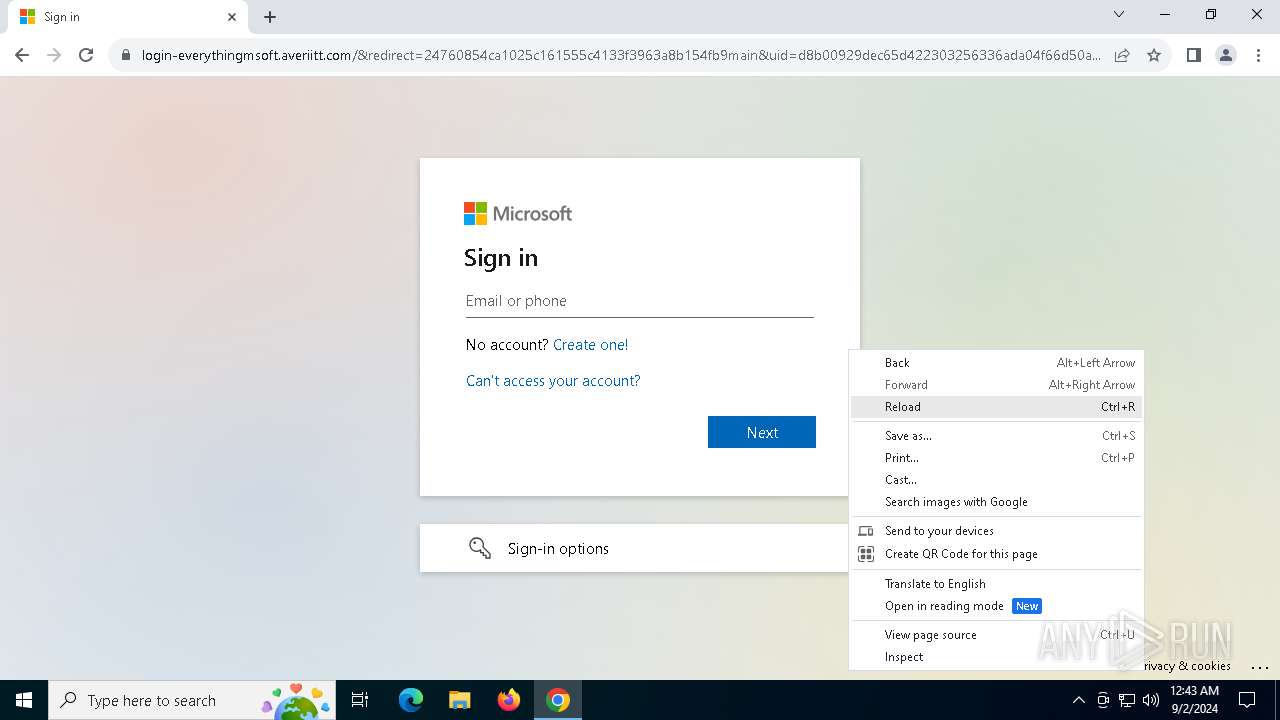Screen dimensions: 1280x720
Task: Select Print... in context menu
Action: click(x=996, y=458)
